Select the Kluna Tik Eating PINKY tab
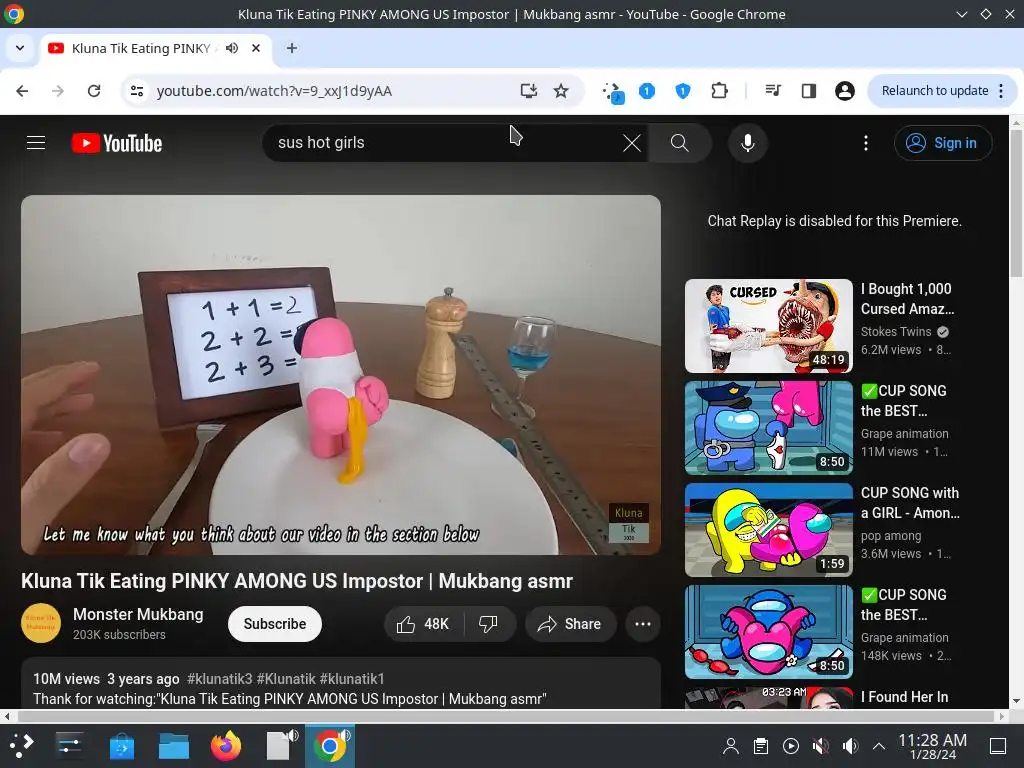This screenshot has height=768, width=1024. 157,48
